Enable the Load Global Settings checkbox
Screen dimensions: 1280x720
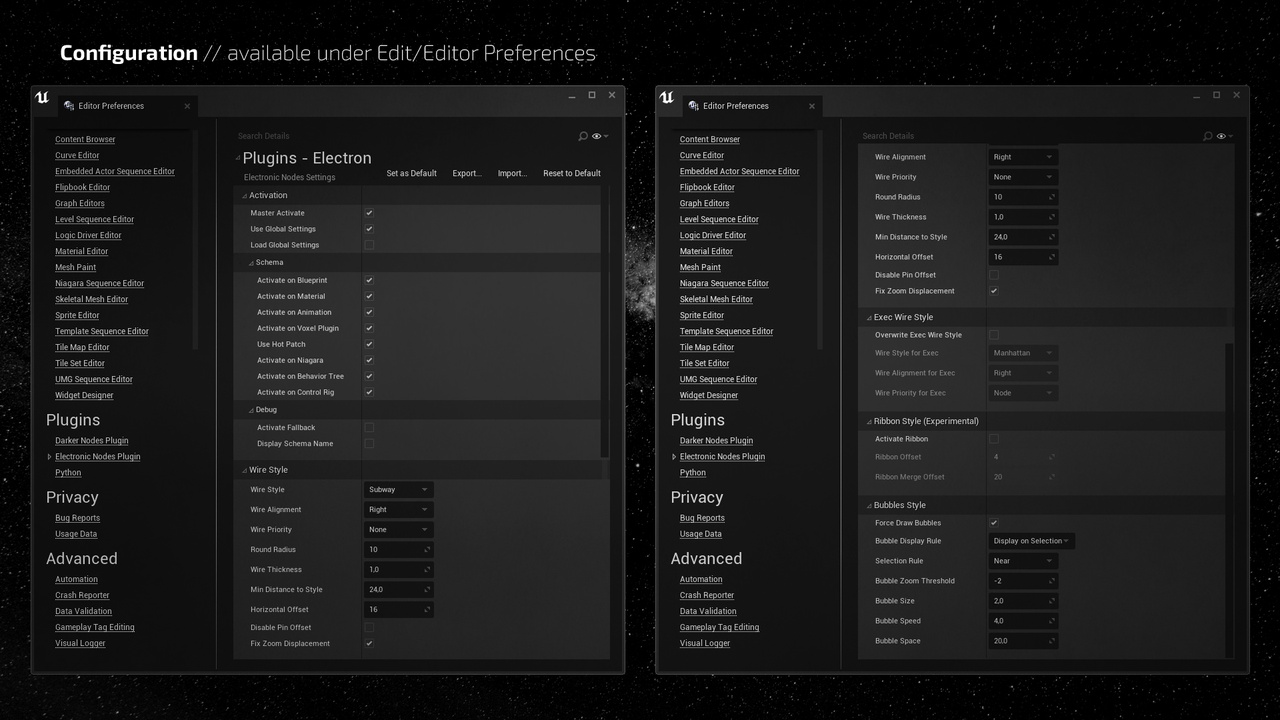(369, 245)
